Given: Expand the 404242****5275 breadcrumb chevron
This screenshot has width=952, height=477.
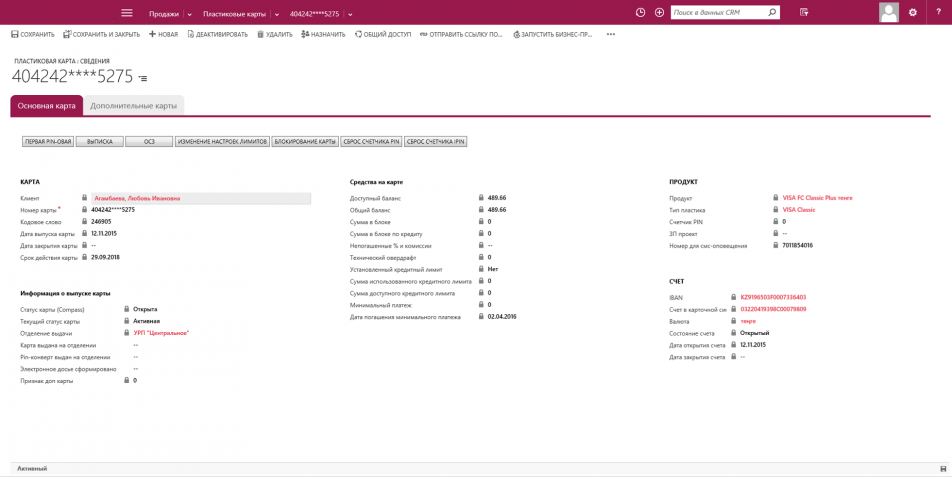Looking at the screenshot, I should tap(350, 14).
